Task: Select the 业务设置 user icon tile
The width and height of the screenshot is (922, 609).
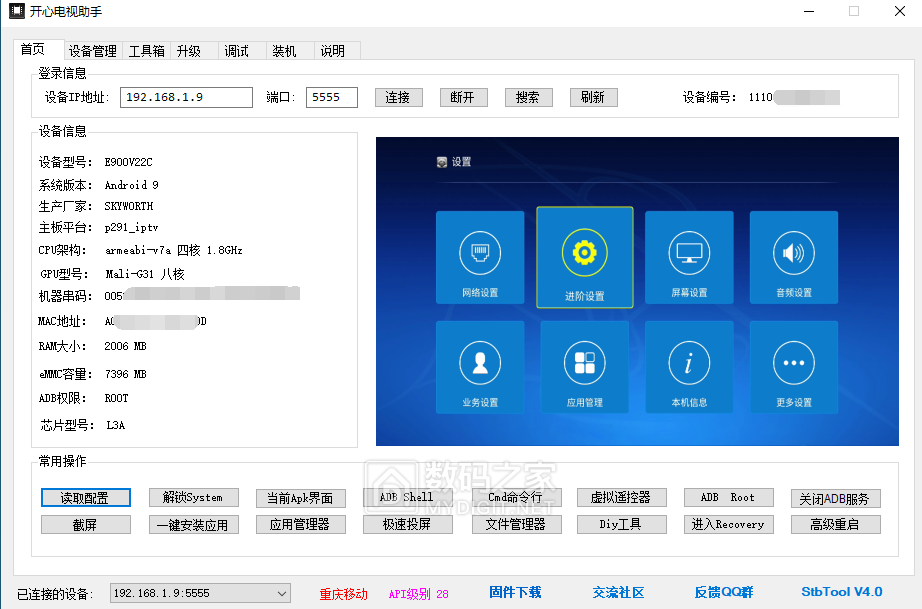Action: coord(480,367)
